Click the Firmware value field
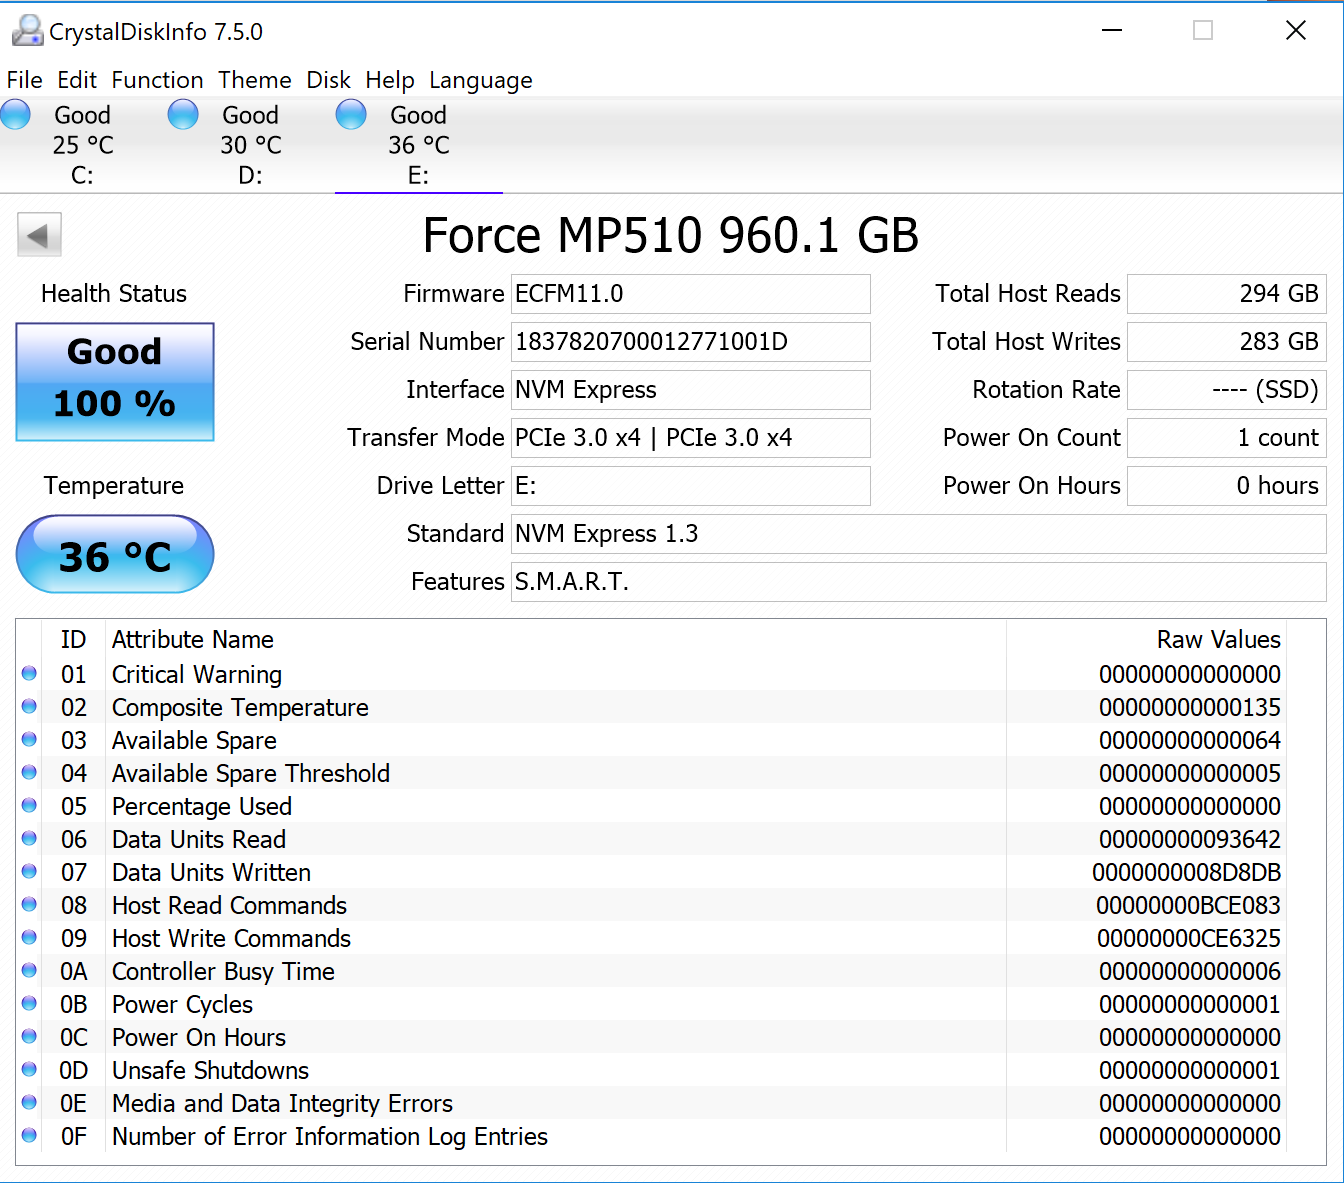The height and width of the screenshot is (1183, 1344). coord(690,294)
